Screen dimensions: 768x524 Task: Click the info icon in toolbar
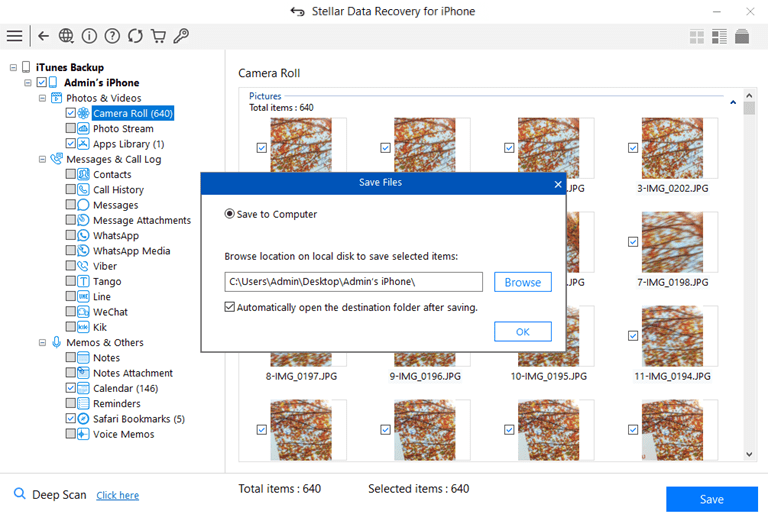pyautogui.click(x=89, y=36)
